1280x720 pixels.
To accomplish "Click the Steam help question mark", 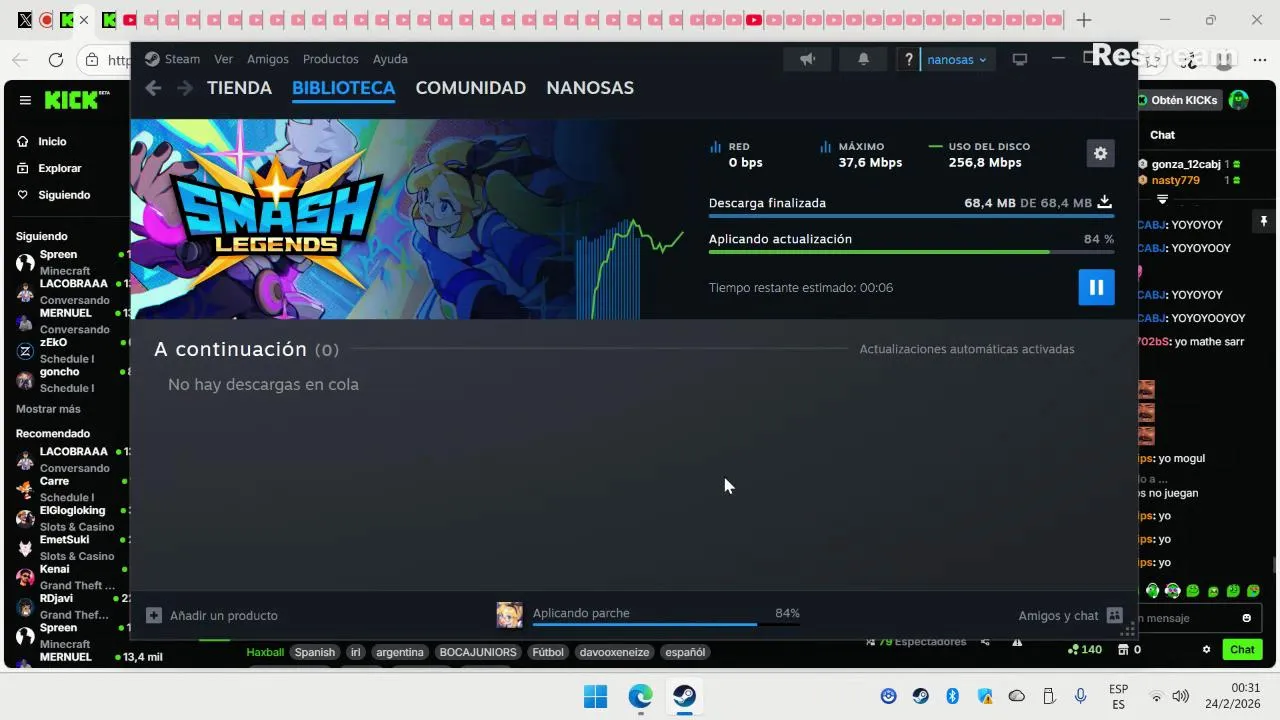I will (x=908, y=59).
